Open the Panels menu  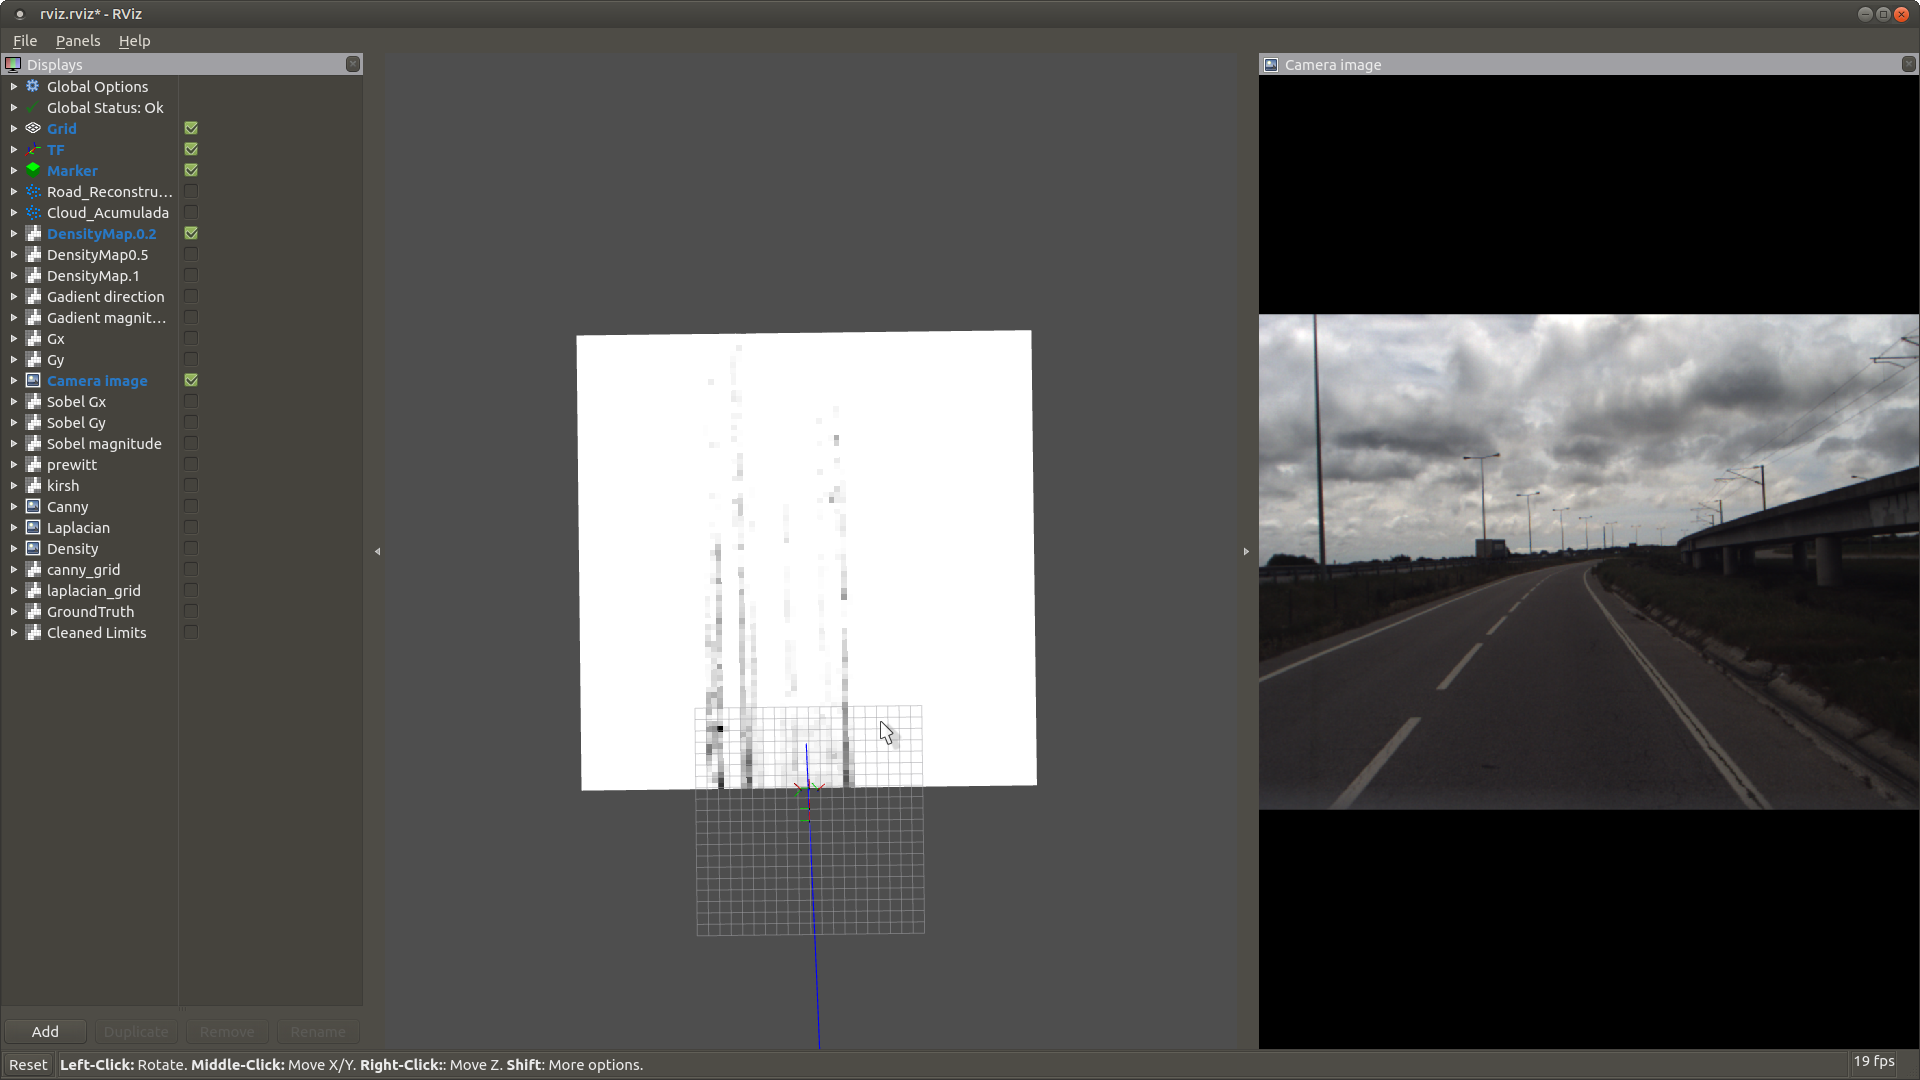tap(78, 41)
